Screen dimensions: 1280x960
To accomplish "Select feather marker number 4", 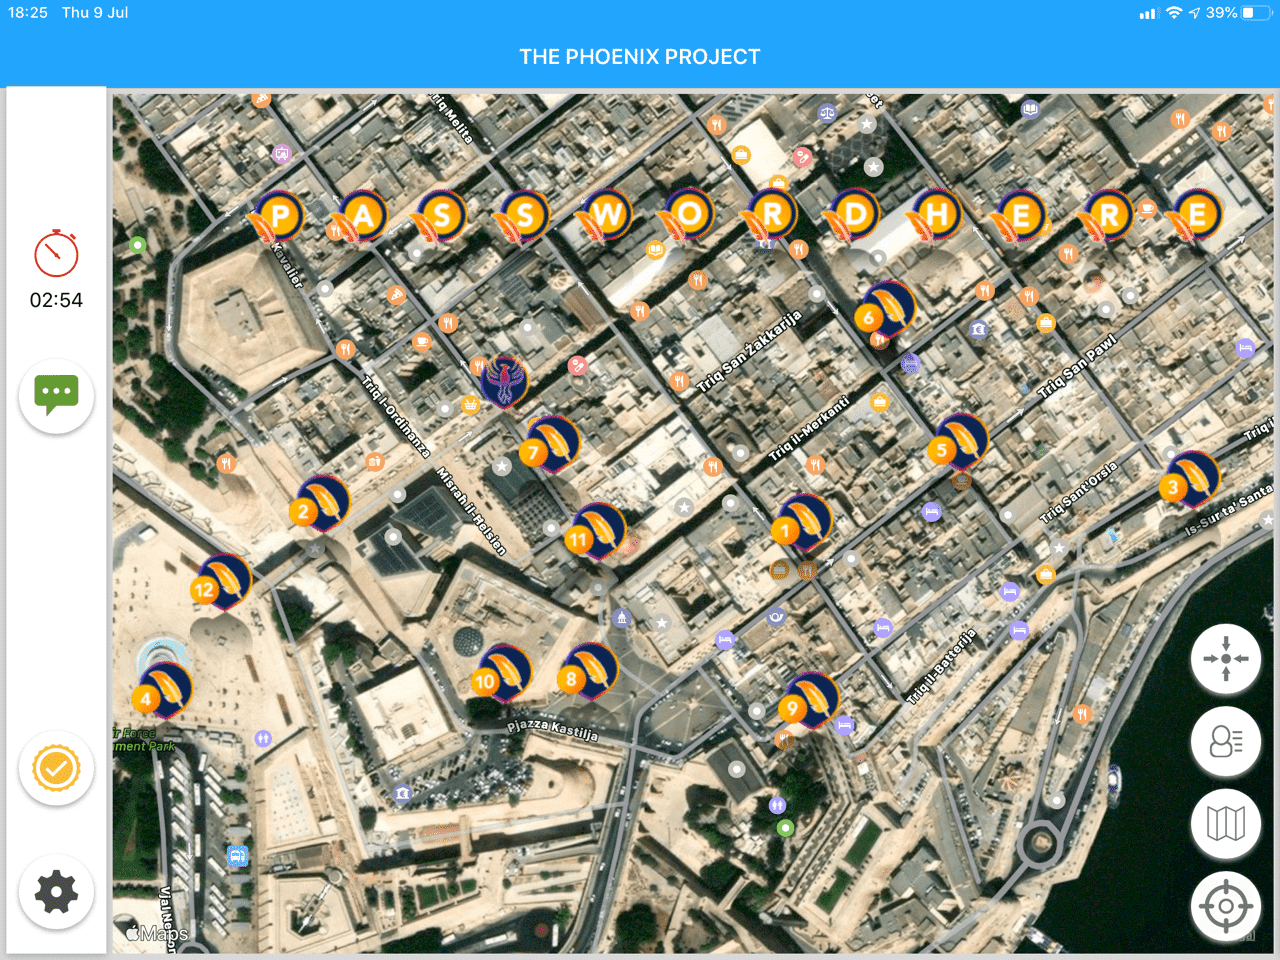I will (x=163, y=690).
